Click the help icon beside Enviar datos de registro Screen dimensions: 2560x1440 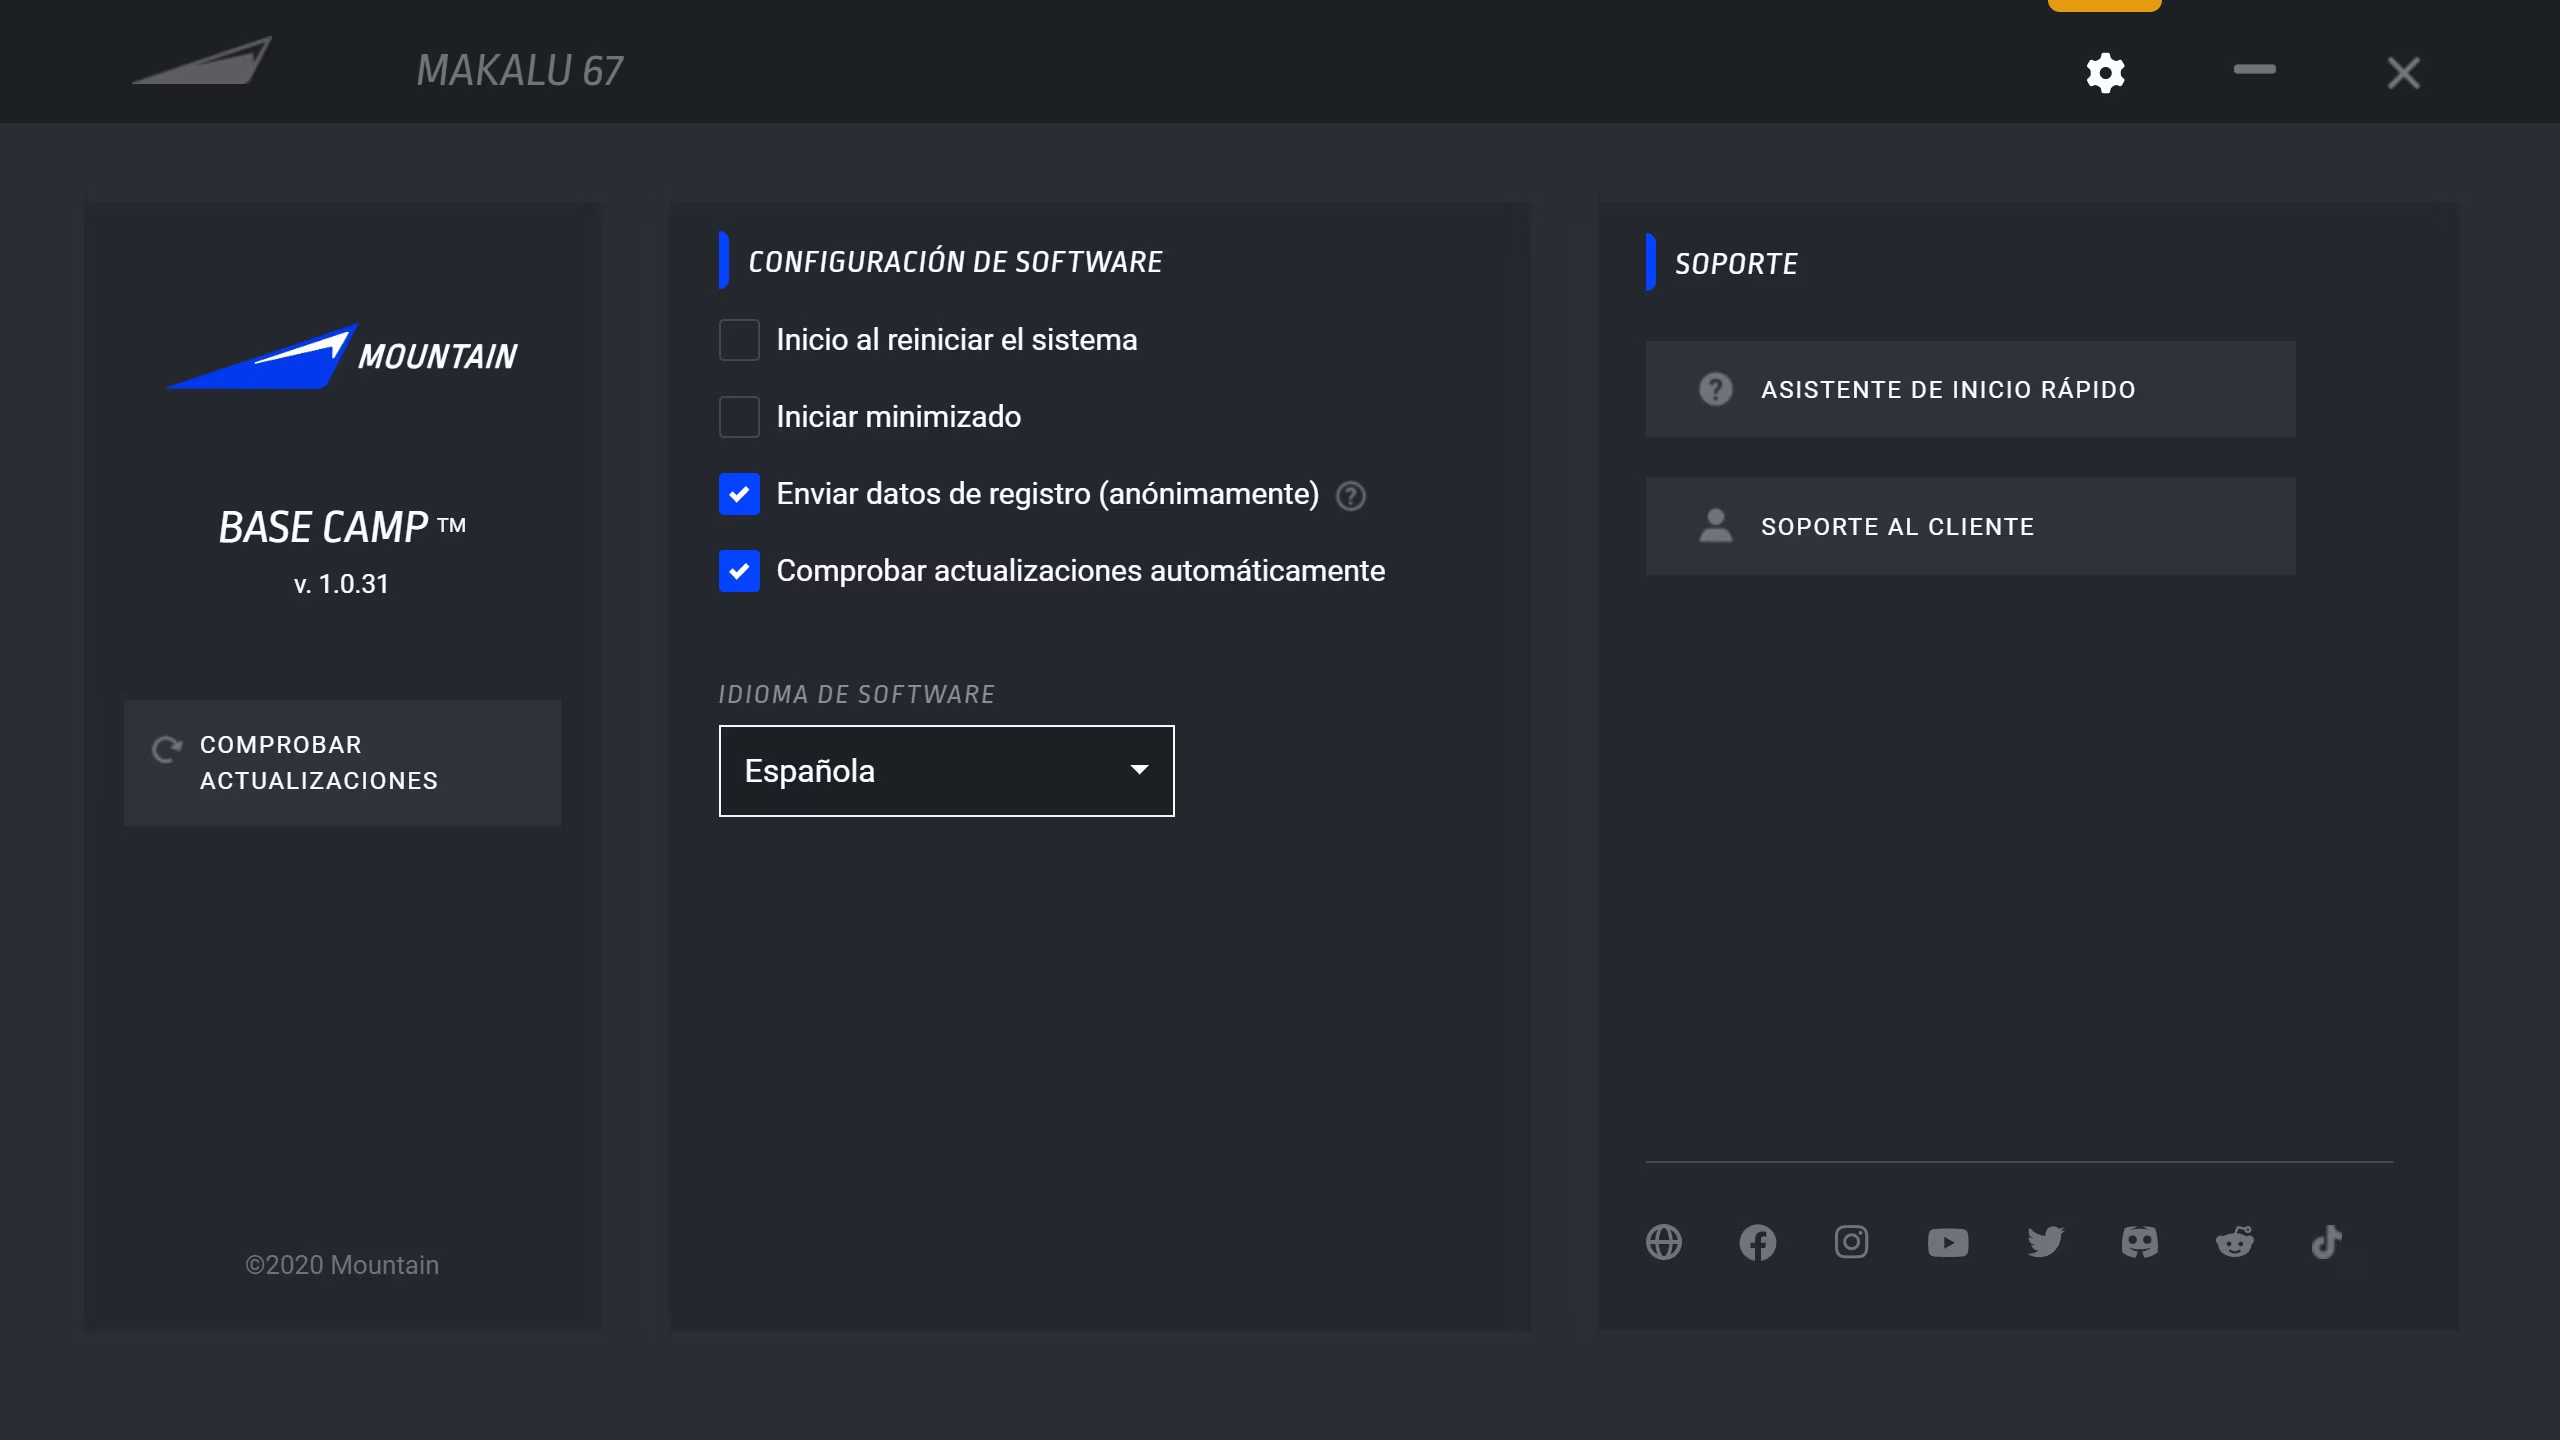(1351, 495)
